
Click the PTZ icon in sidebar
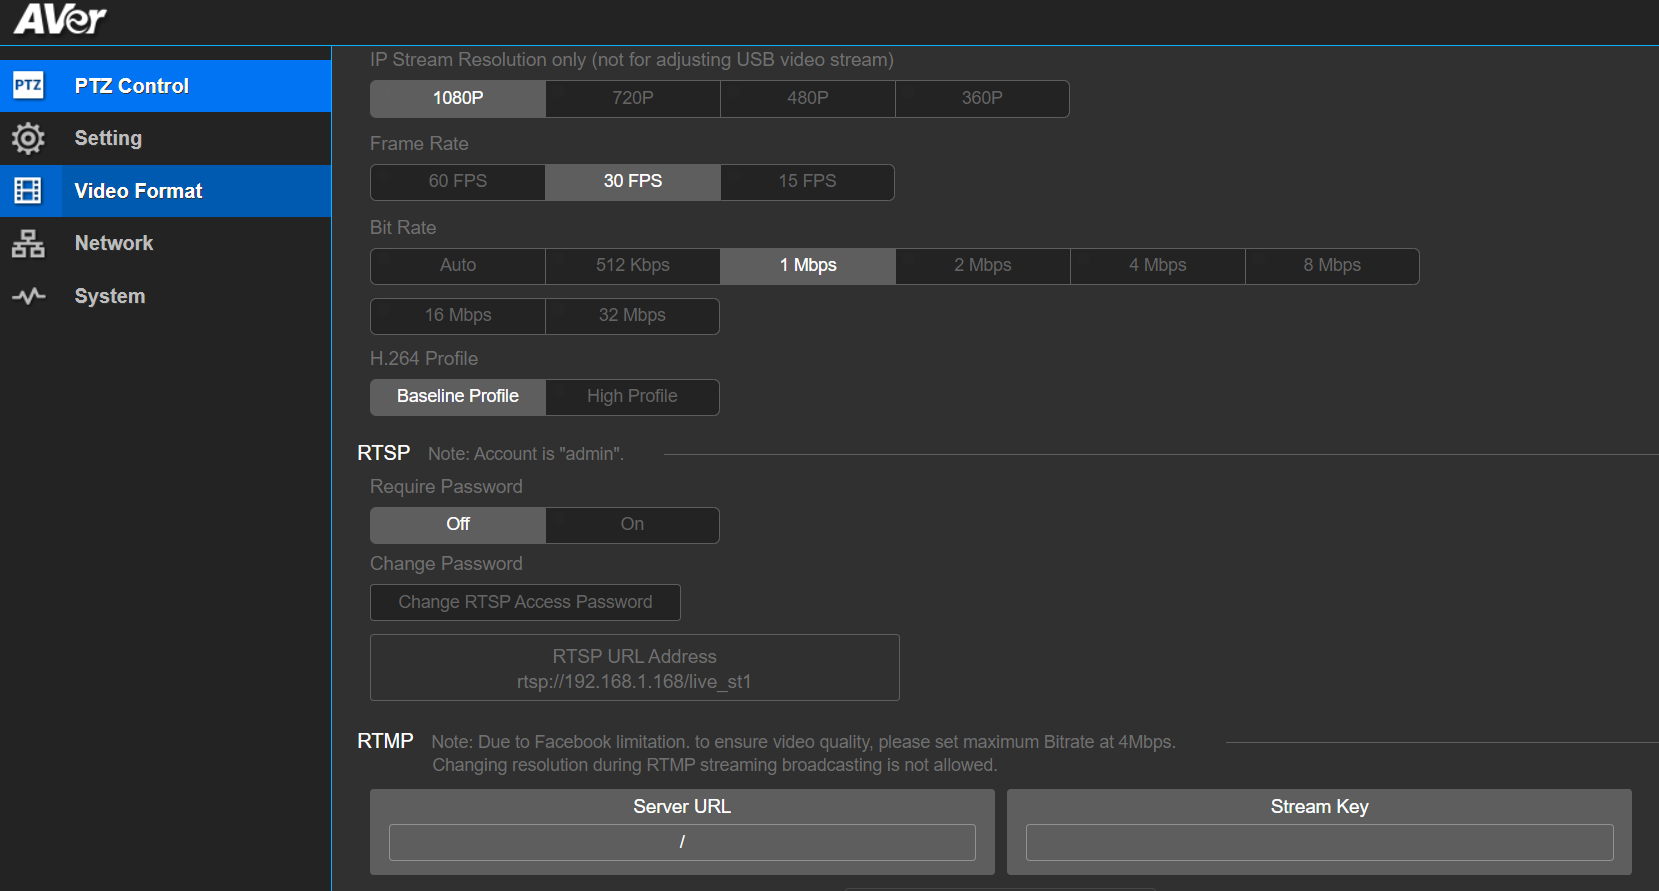click(x=28, y=85)
